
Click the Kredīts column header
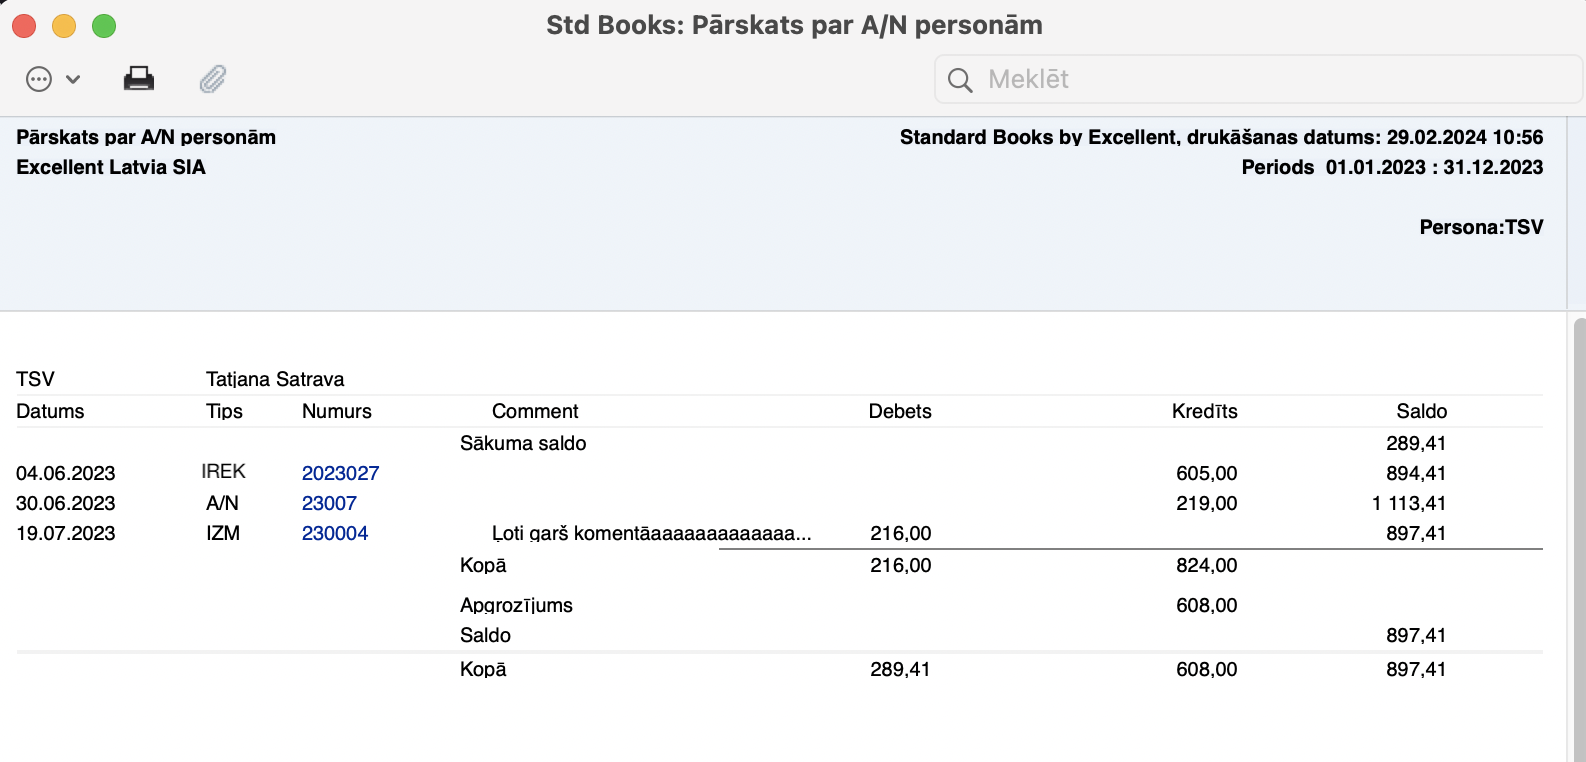[1204, 411]
